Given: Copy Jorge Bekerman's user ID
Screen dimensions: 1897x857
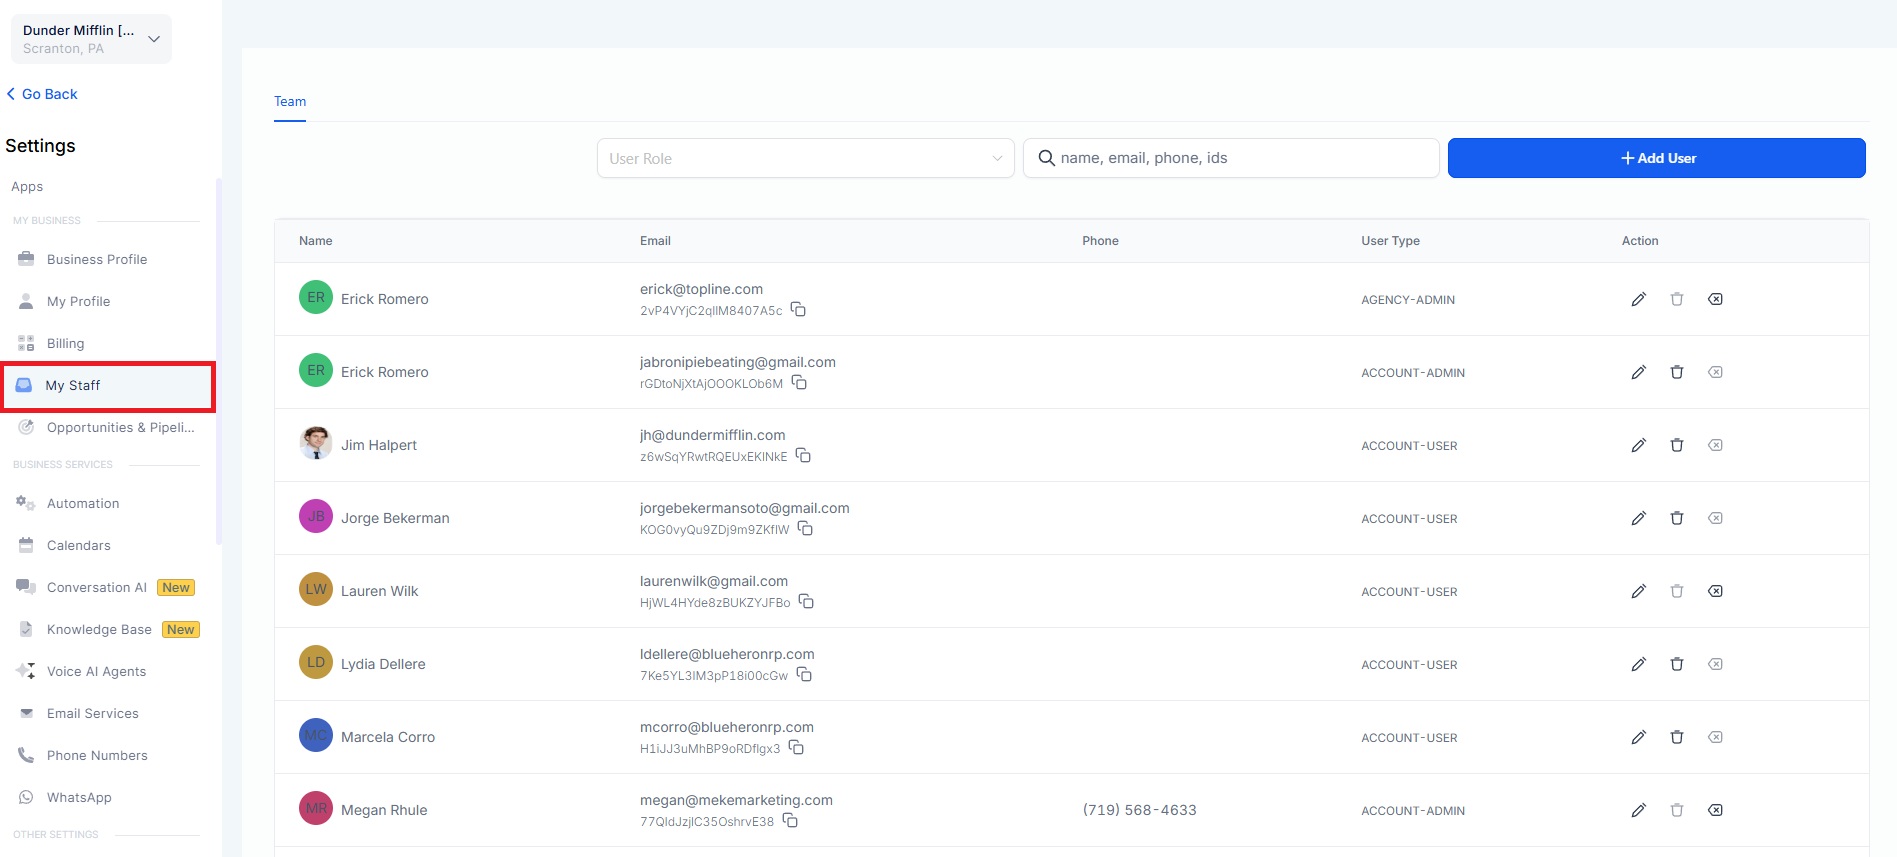Looking at the screenshot, I should tap(805, 529).
